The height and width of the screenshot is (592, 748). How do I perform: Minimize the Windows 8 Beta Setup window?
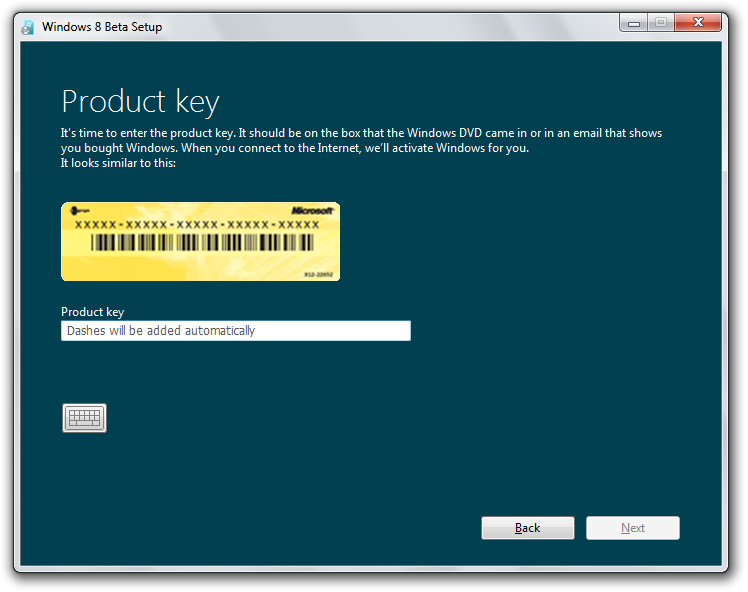[634, 22]
